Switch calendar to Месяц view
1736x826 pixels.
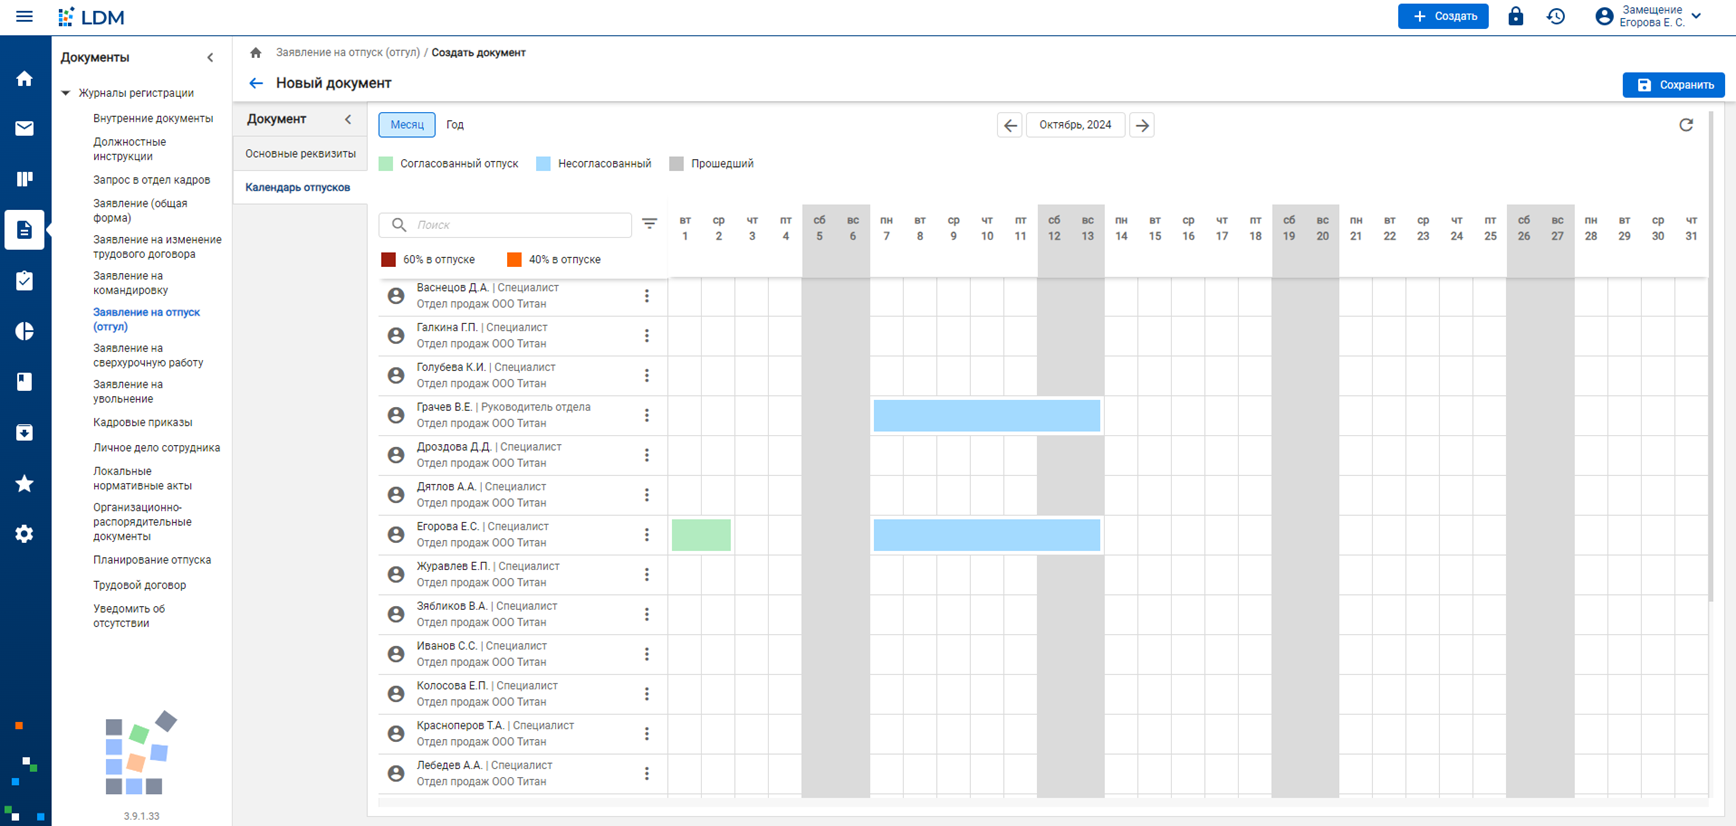pyautogui.click(x=407, y=125)
